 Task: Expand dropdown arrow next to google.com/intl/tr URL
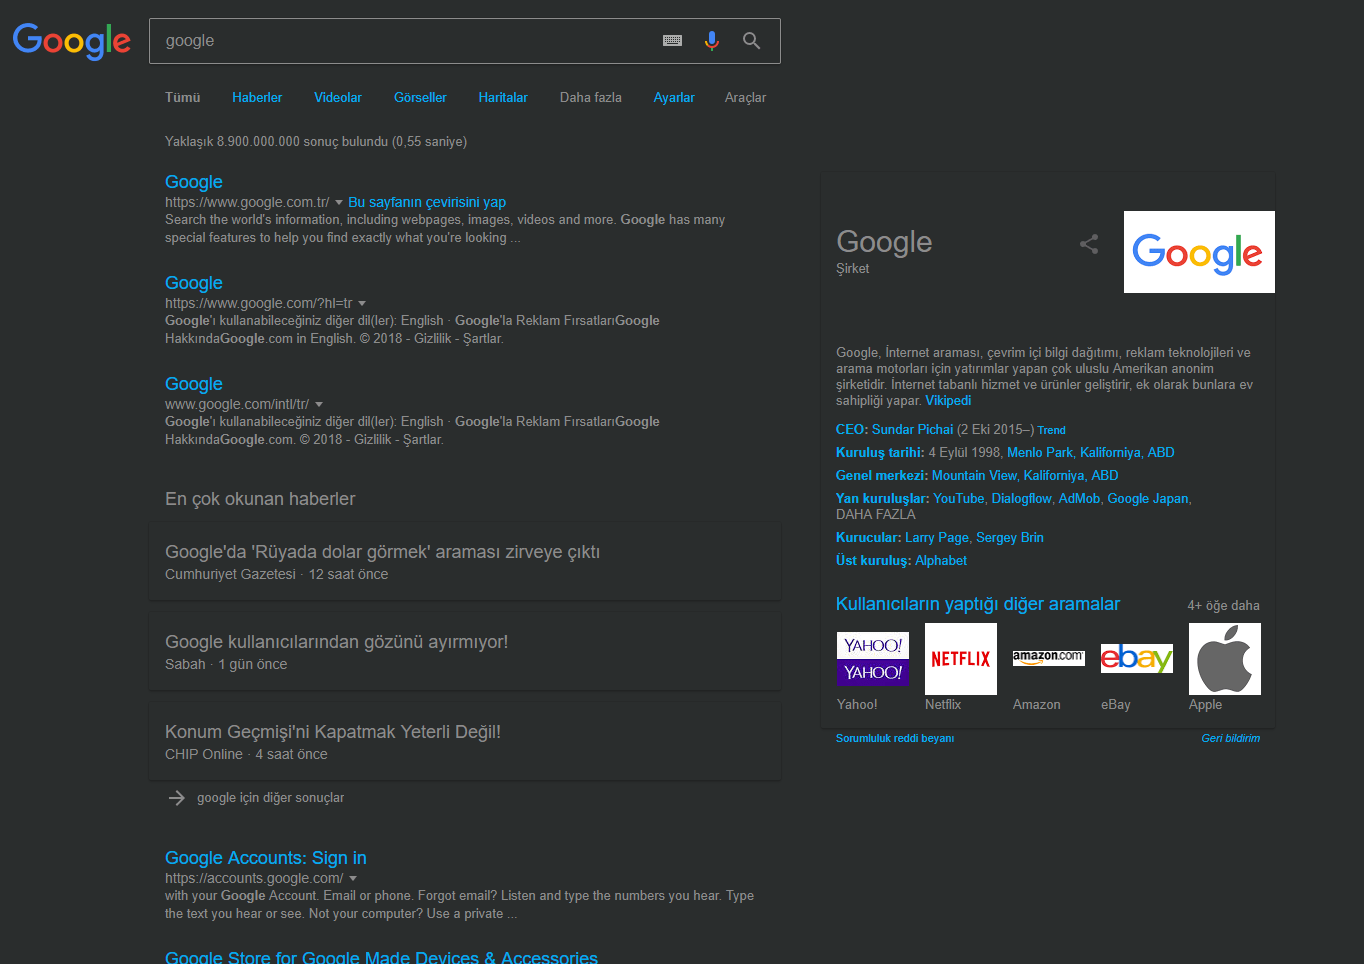[x=318, y=405]
